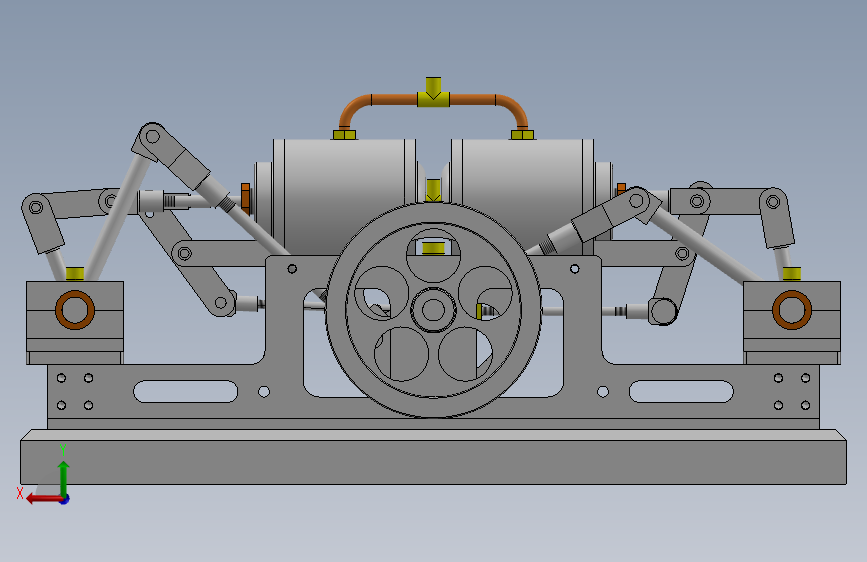Screen dimensions: 867x562
Task: Click the green Y axis arrow
Action: coord(64,478)
